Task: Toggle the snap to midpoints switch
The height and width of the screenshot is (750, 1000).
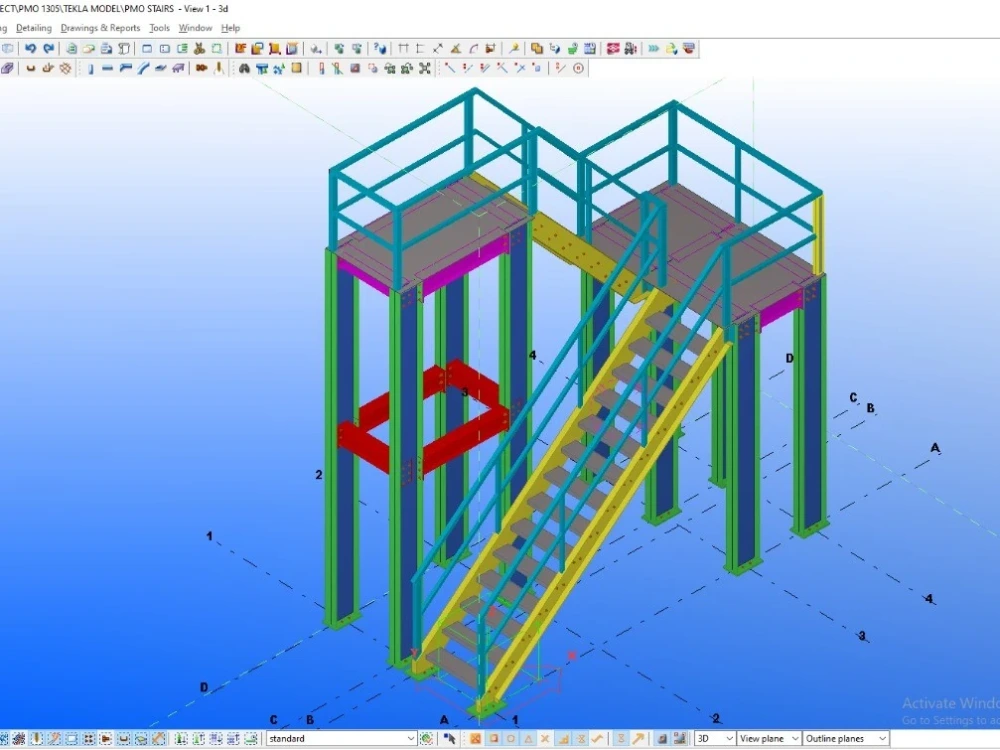Action: tap(527, 738)
